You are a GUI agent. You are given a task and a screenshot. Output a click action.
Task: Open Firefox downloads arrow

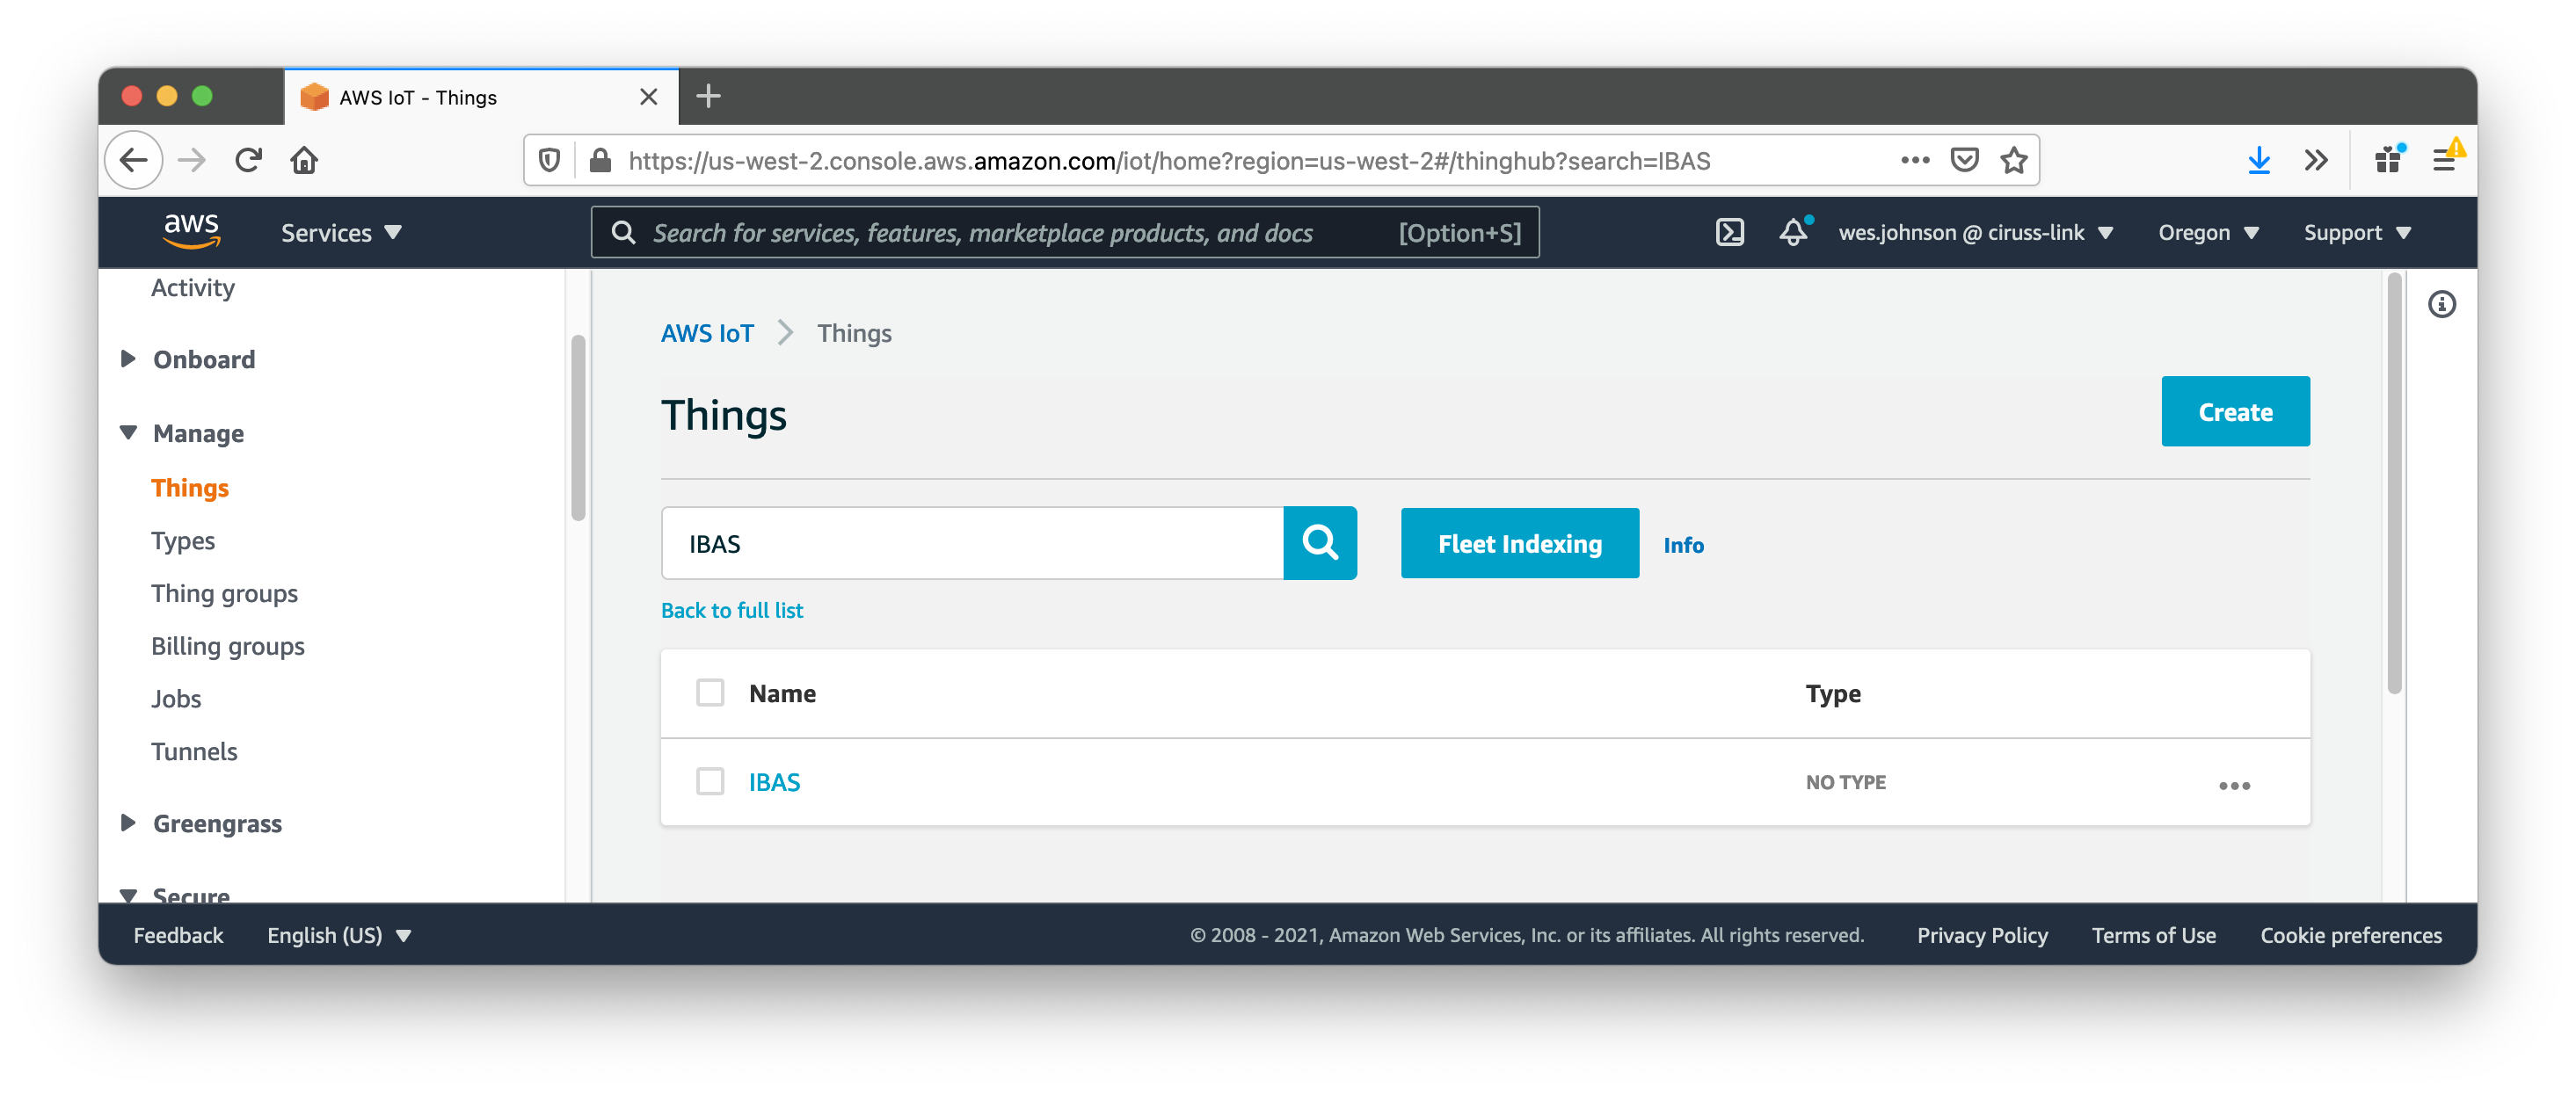click(2258, 160)
